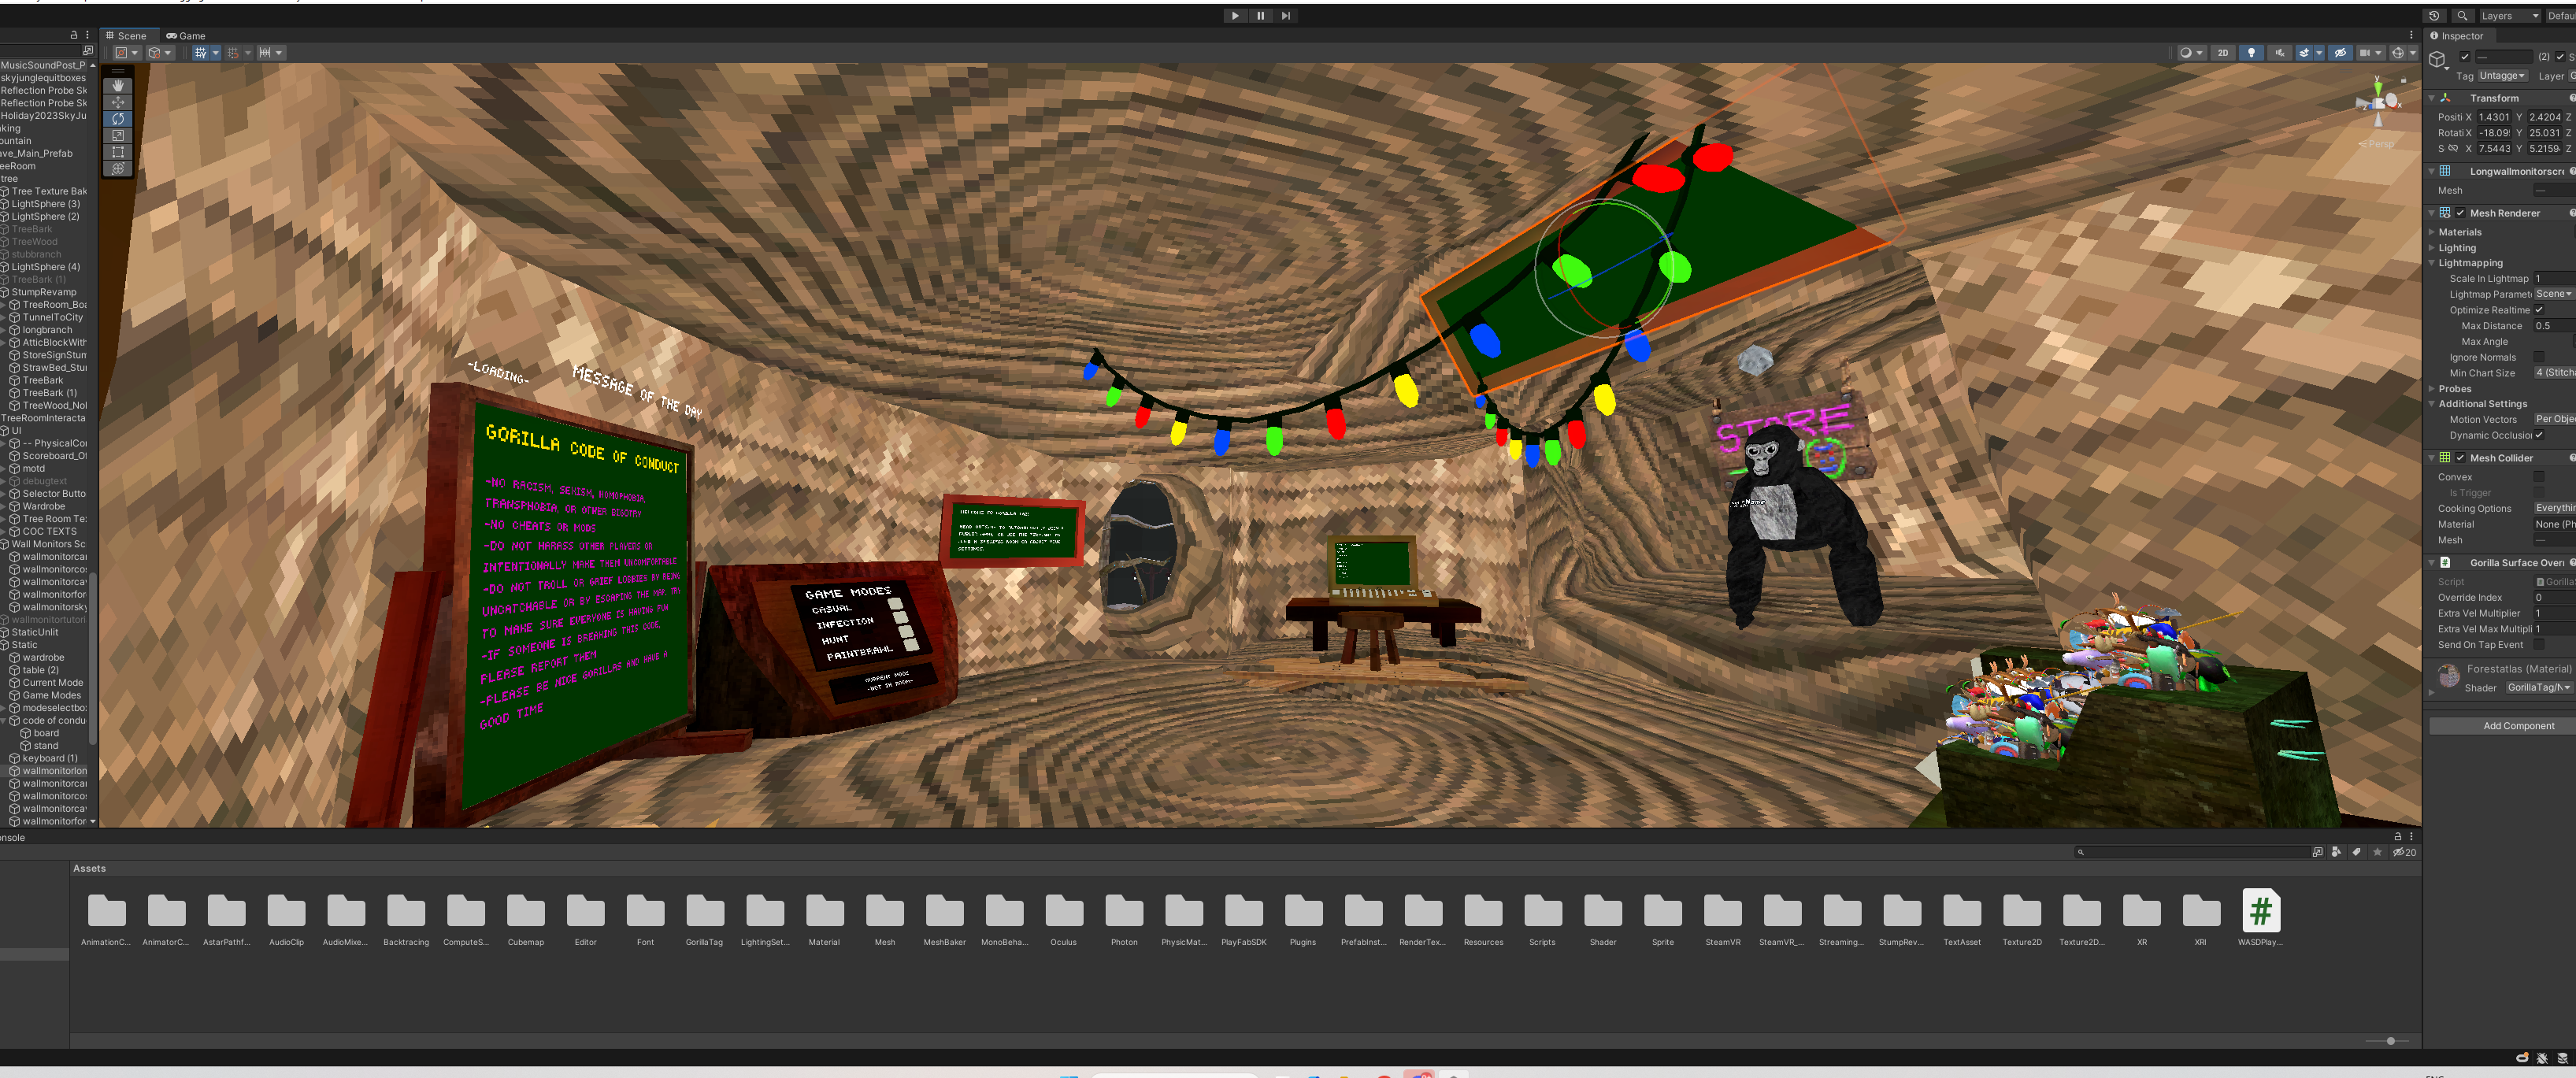
Task: Click Position X value field
Action: coord(2494,117)
